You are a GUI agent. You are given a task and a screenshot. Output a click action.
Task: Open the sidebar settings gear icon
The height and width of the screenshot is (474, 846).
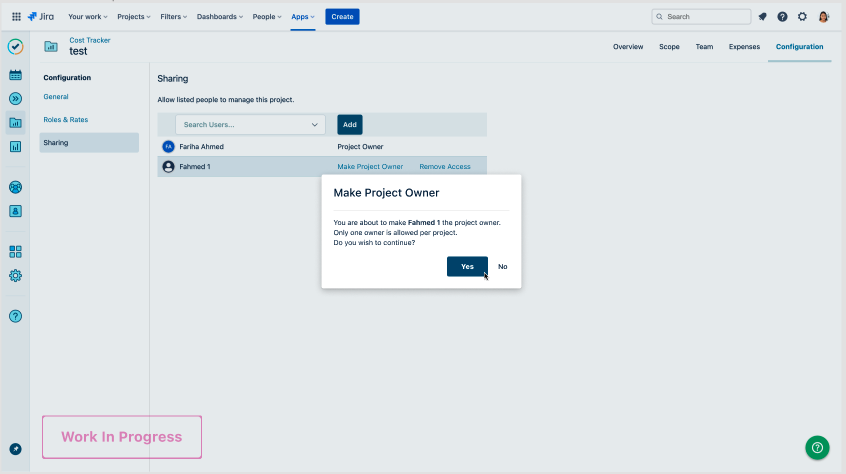(x=15, y=276)
